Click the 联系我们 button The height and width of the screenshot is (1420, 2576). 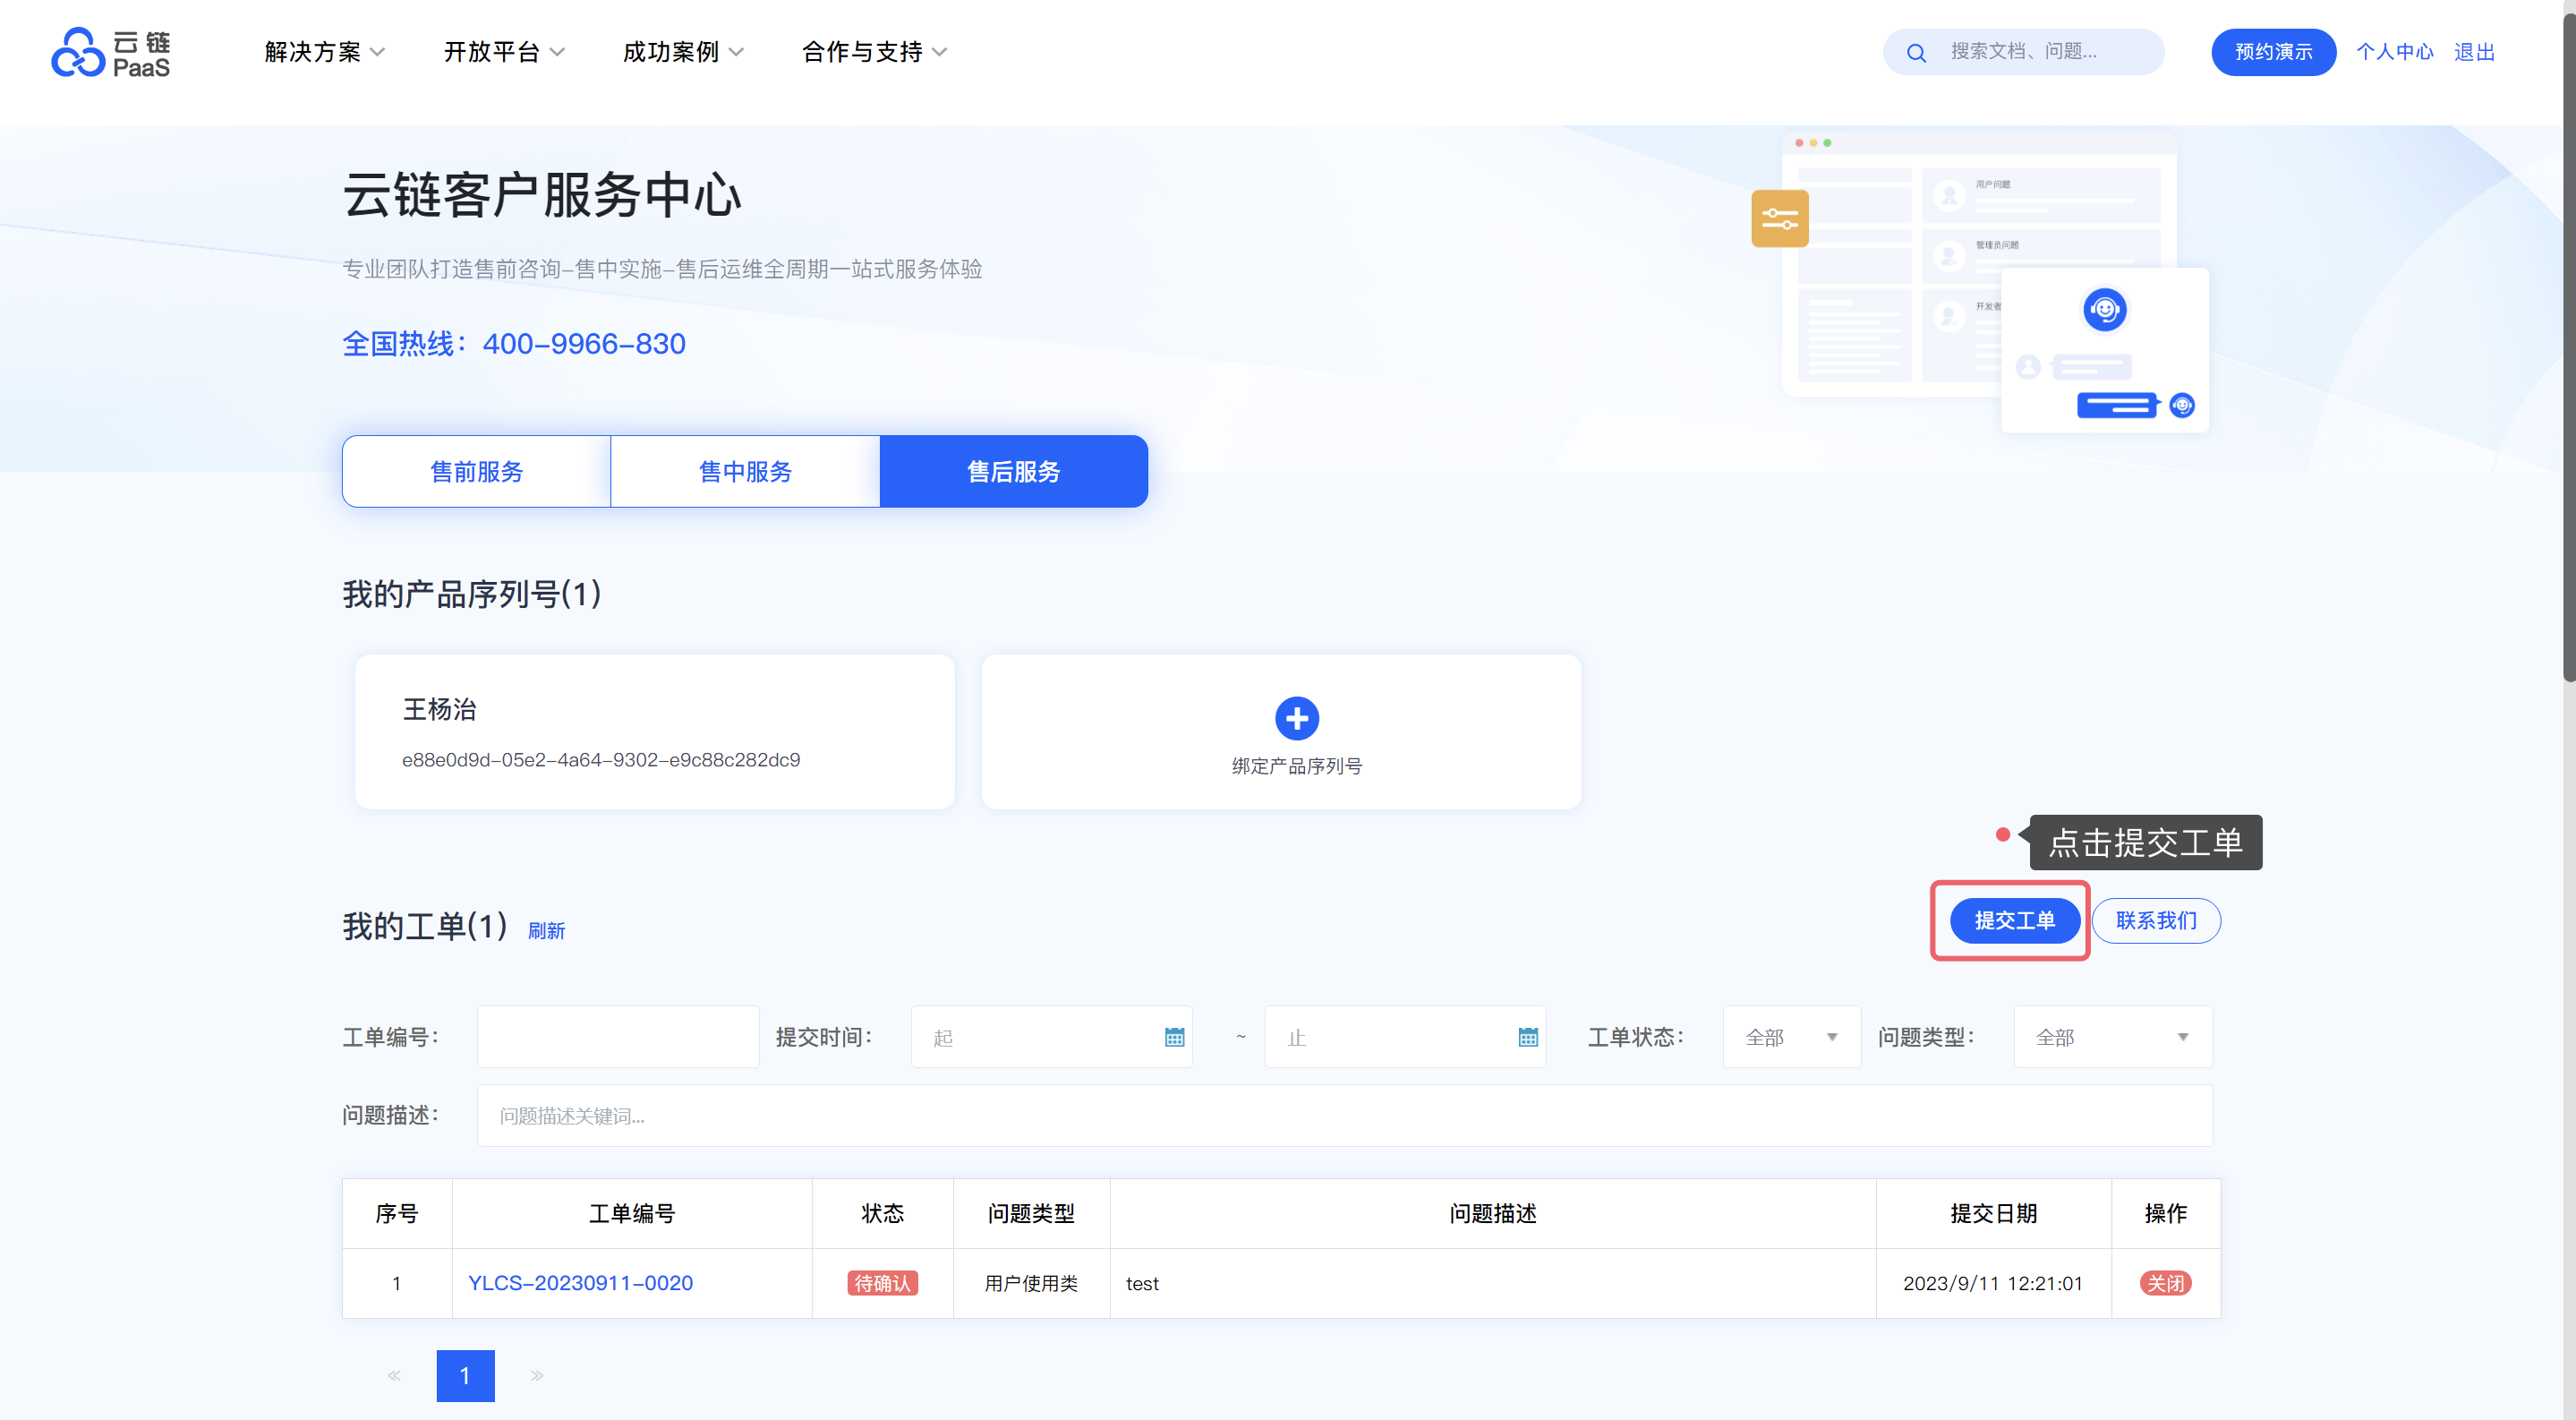[2155, 920]
